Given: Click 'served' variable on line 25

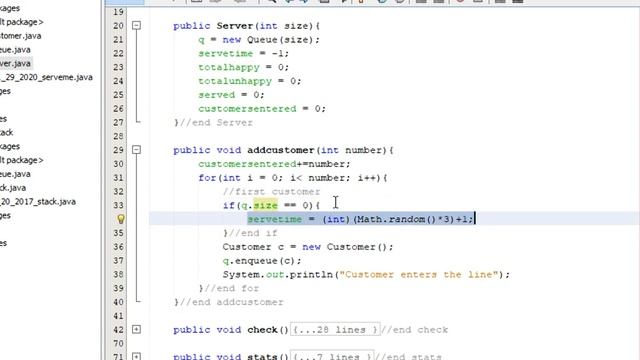Looking at the screenshot, I should [217, 95].
